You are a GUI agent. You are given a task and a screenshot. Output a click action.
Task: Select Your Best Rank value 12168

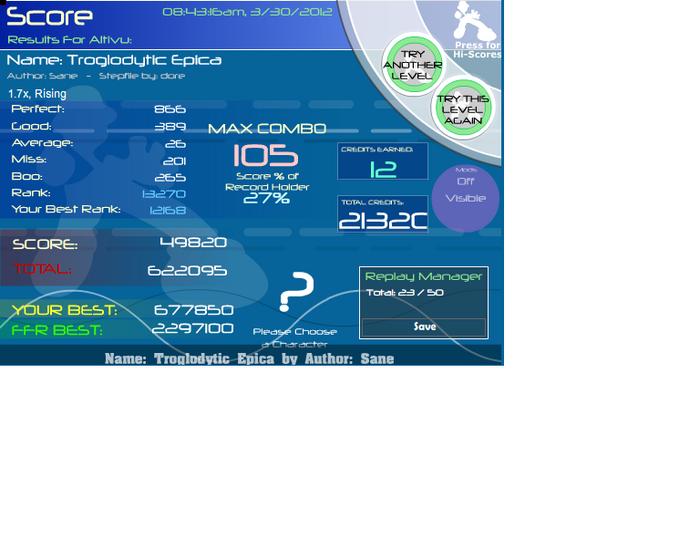(167, 210)
